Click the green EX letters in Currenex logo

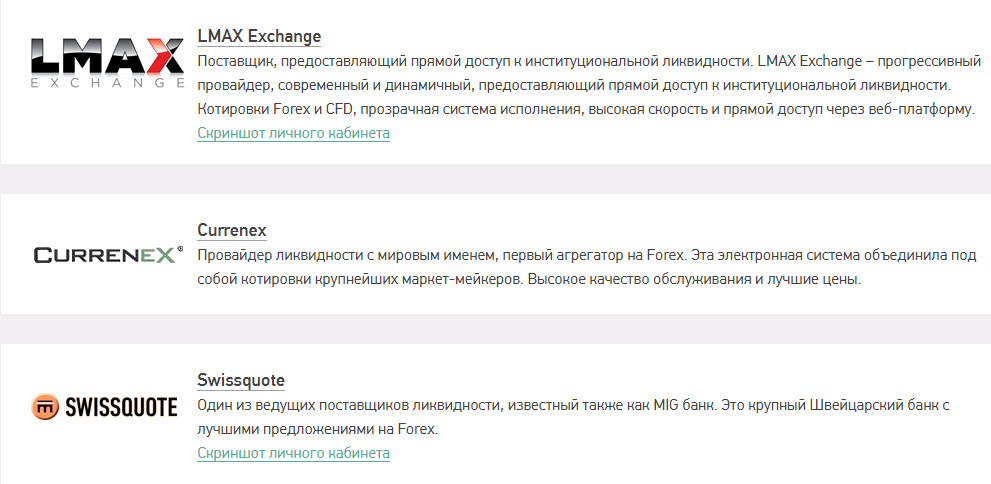157,256
